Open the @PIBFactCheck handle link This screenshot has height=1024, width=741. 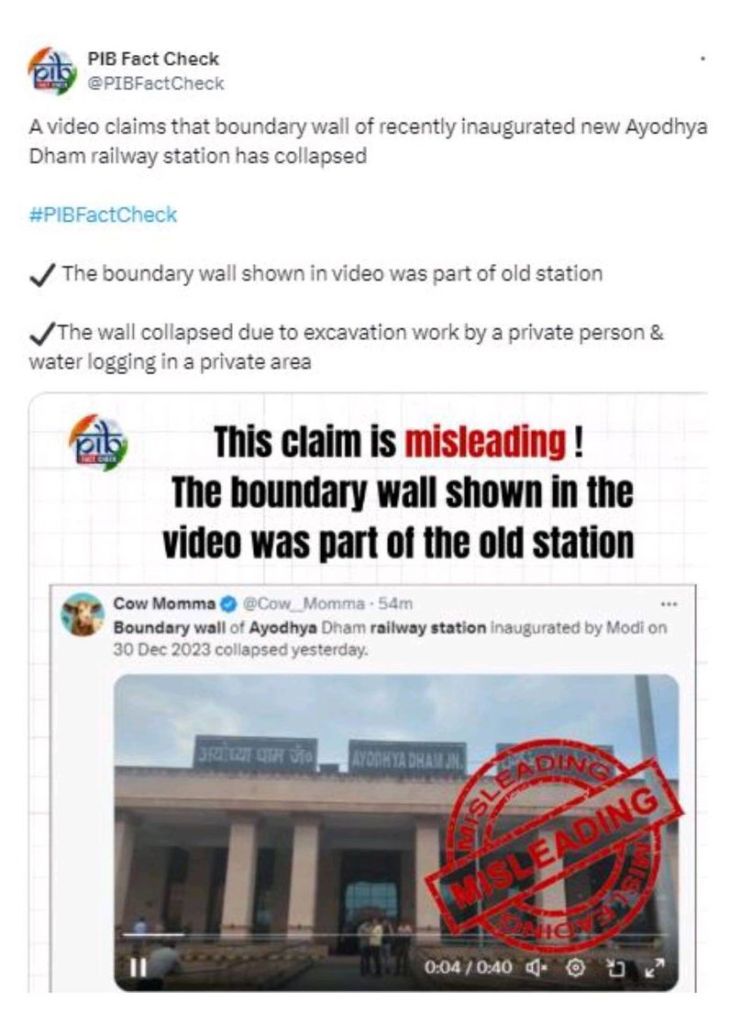pyautogui.click(x=155, y=84)
